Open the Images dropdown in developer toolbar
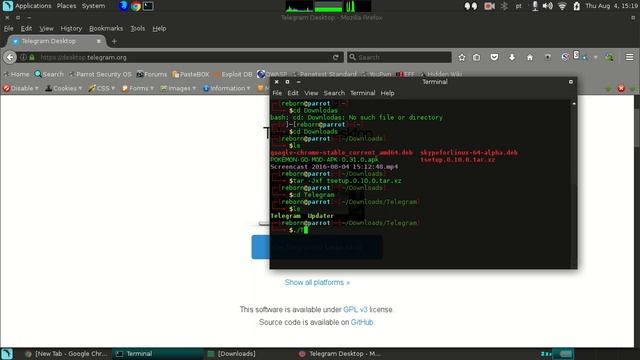The height and width of the screenshot is (360, 640). tap(178, 88)
